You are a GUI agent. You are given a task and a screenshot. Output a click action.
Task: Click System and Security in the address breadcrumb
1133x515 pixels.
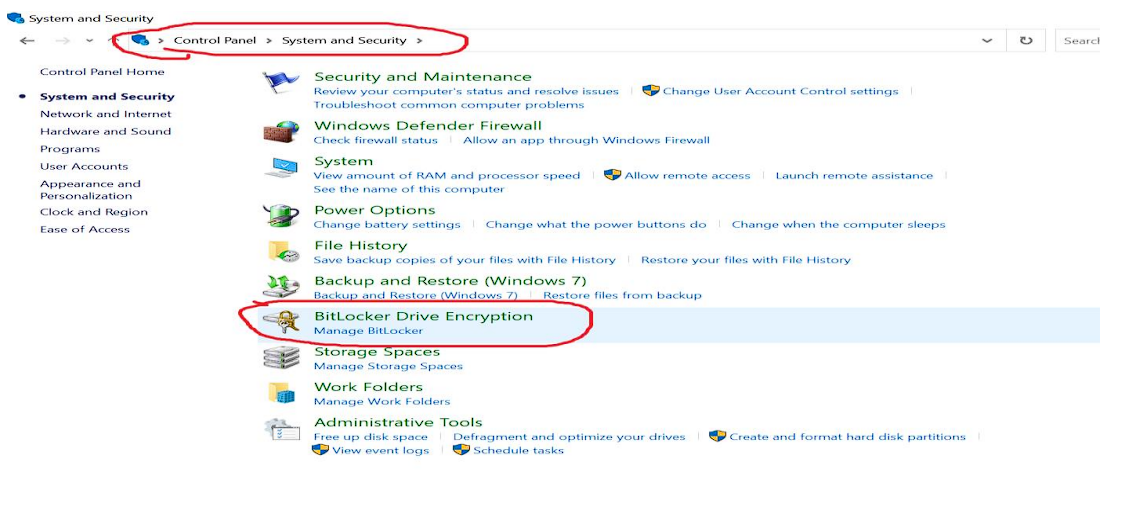[x=344, y=40]
